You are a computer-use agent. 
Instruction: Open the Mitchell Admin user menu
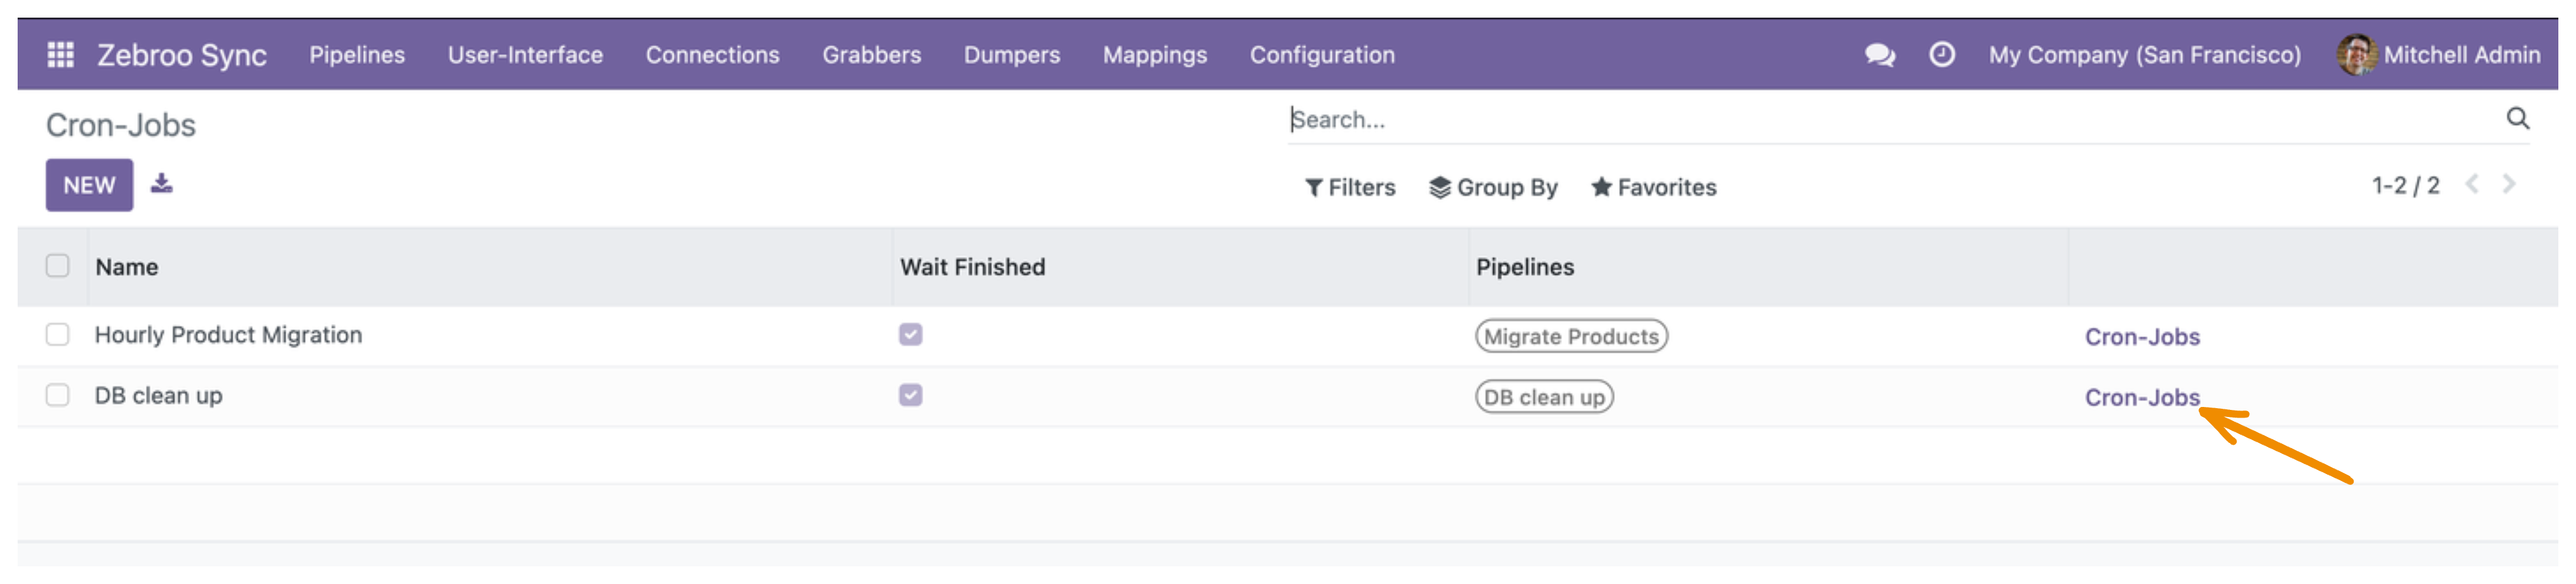(x=2439, y=54)
